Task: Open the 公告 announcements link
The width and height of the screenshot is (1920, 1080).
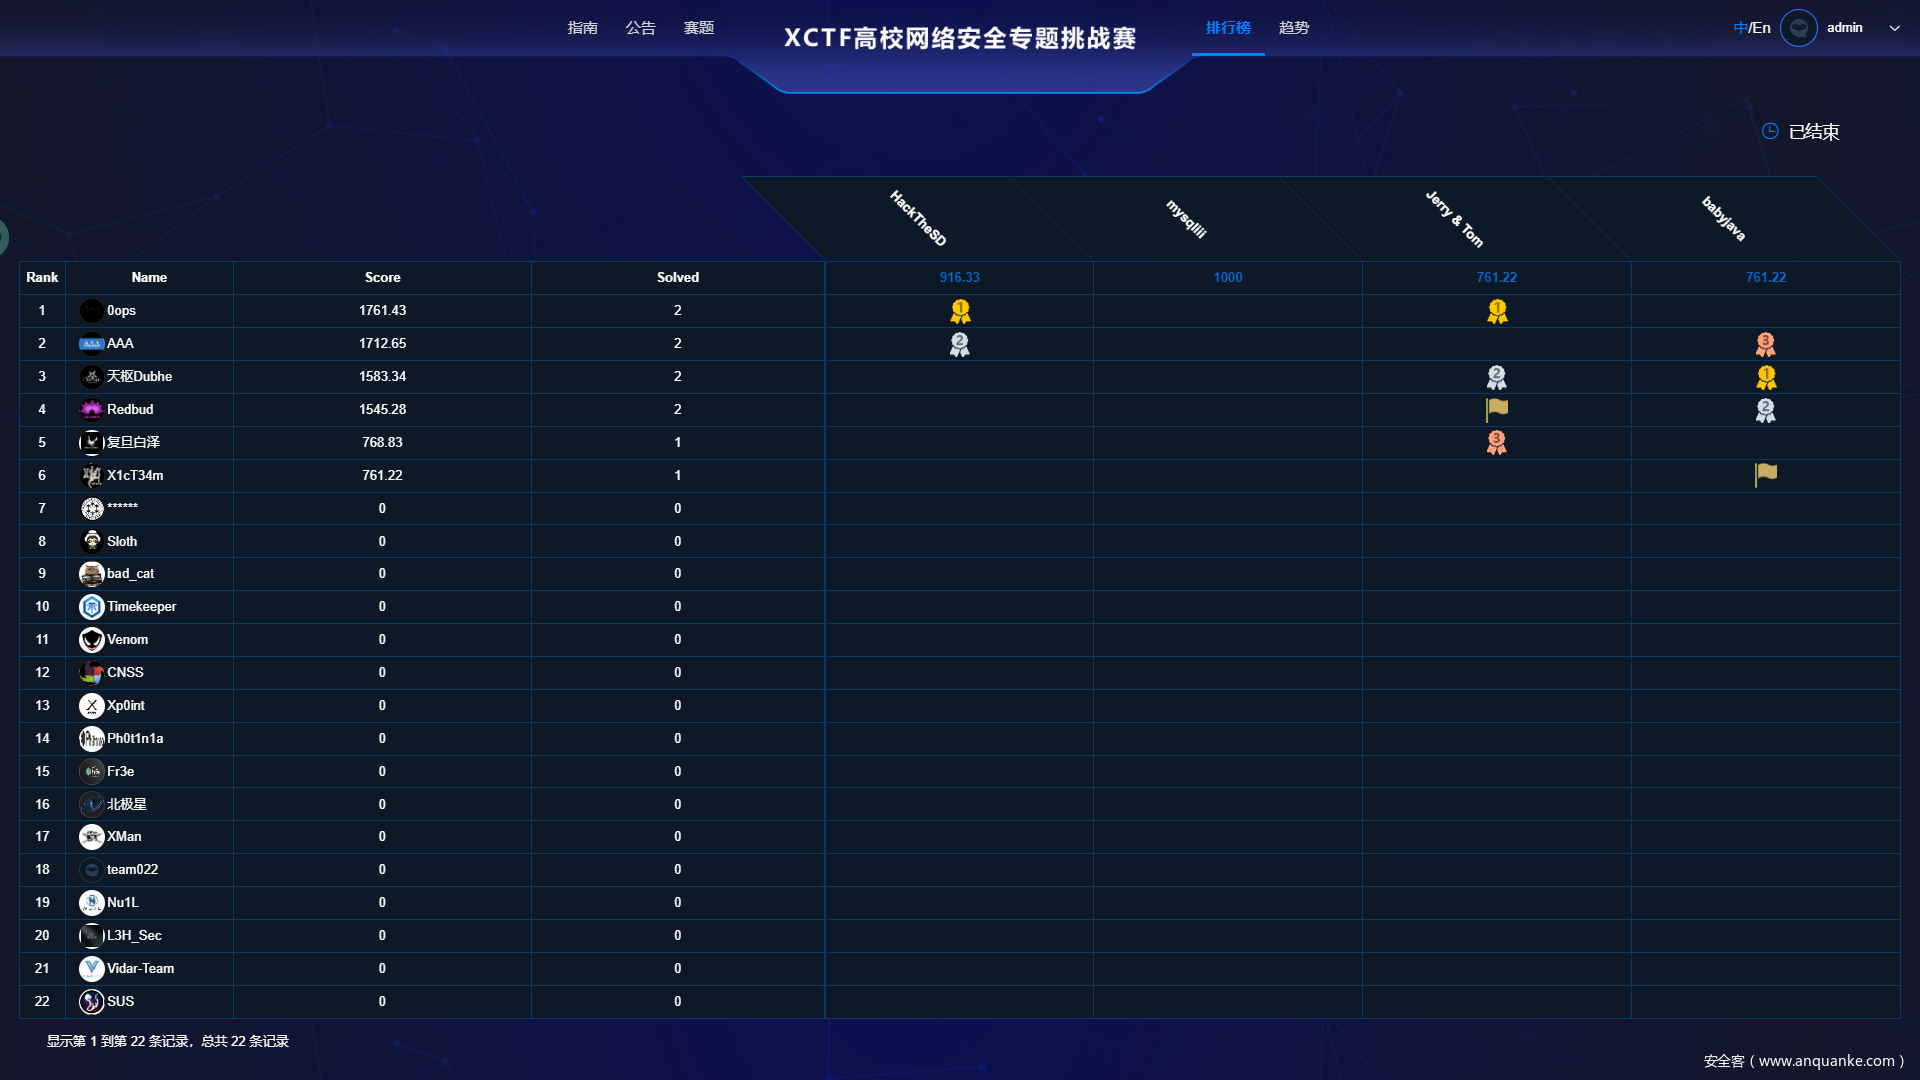Action: (641, 28)
